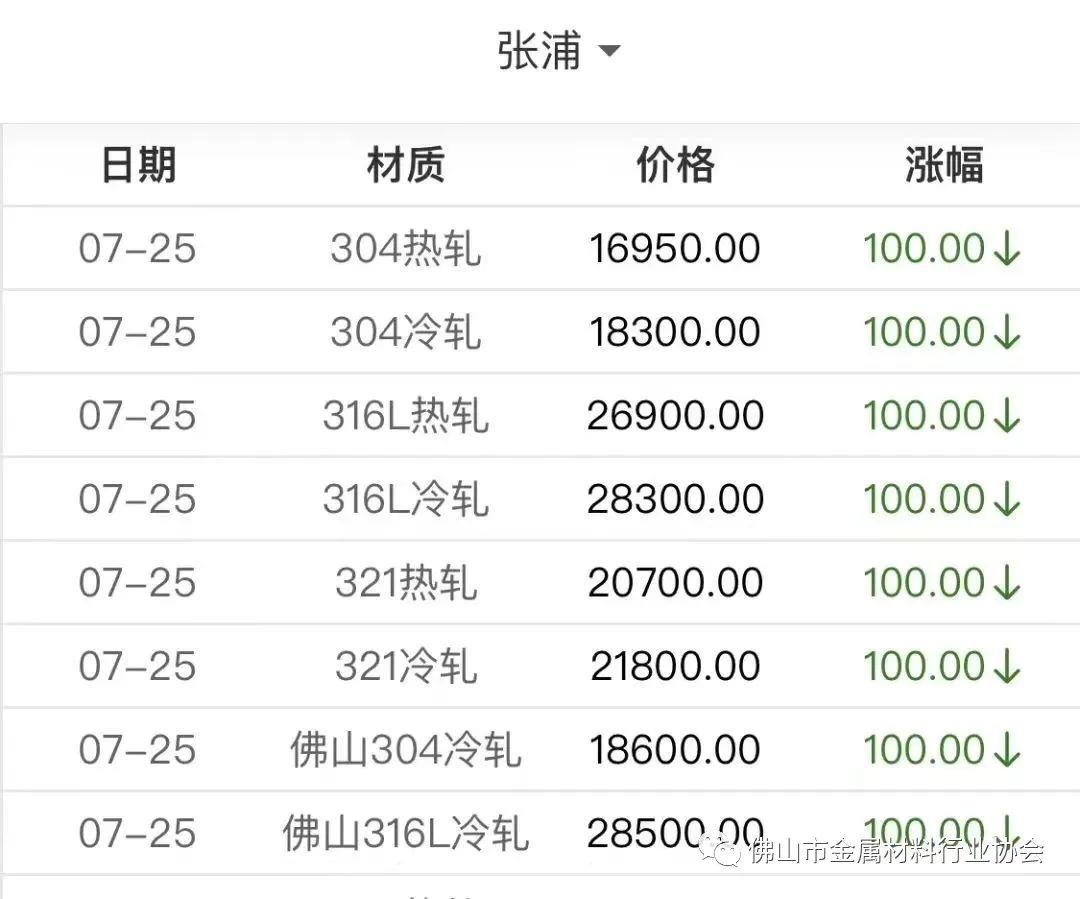Click the dropdown arrow beside 张浦
Viewport: 1080px width, 899px height.
[x=610, y=51]
